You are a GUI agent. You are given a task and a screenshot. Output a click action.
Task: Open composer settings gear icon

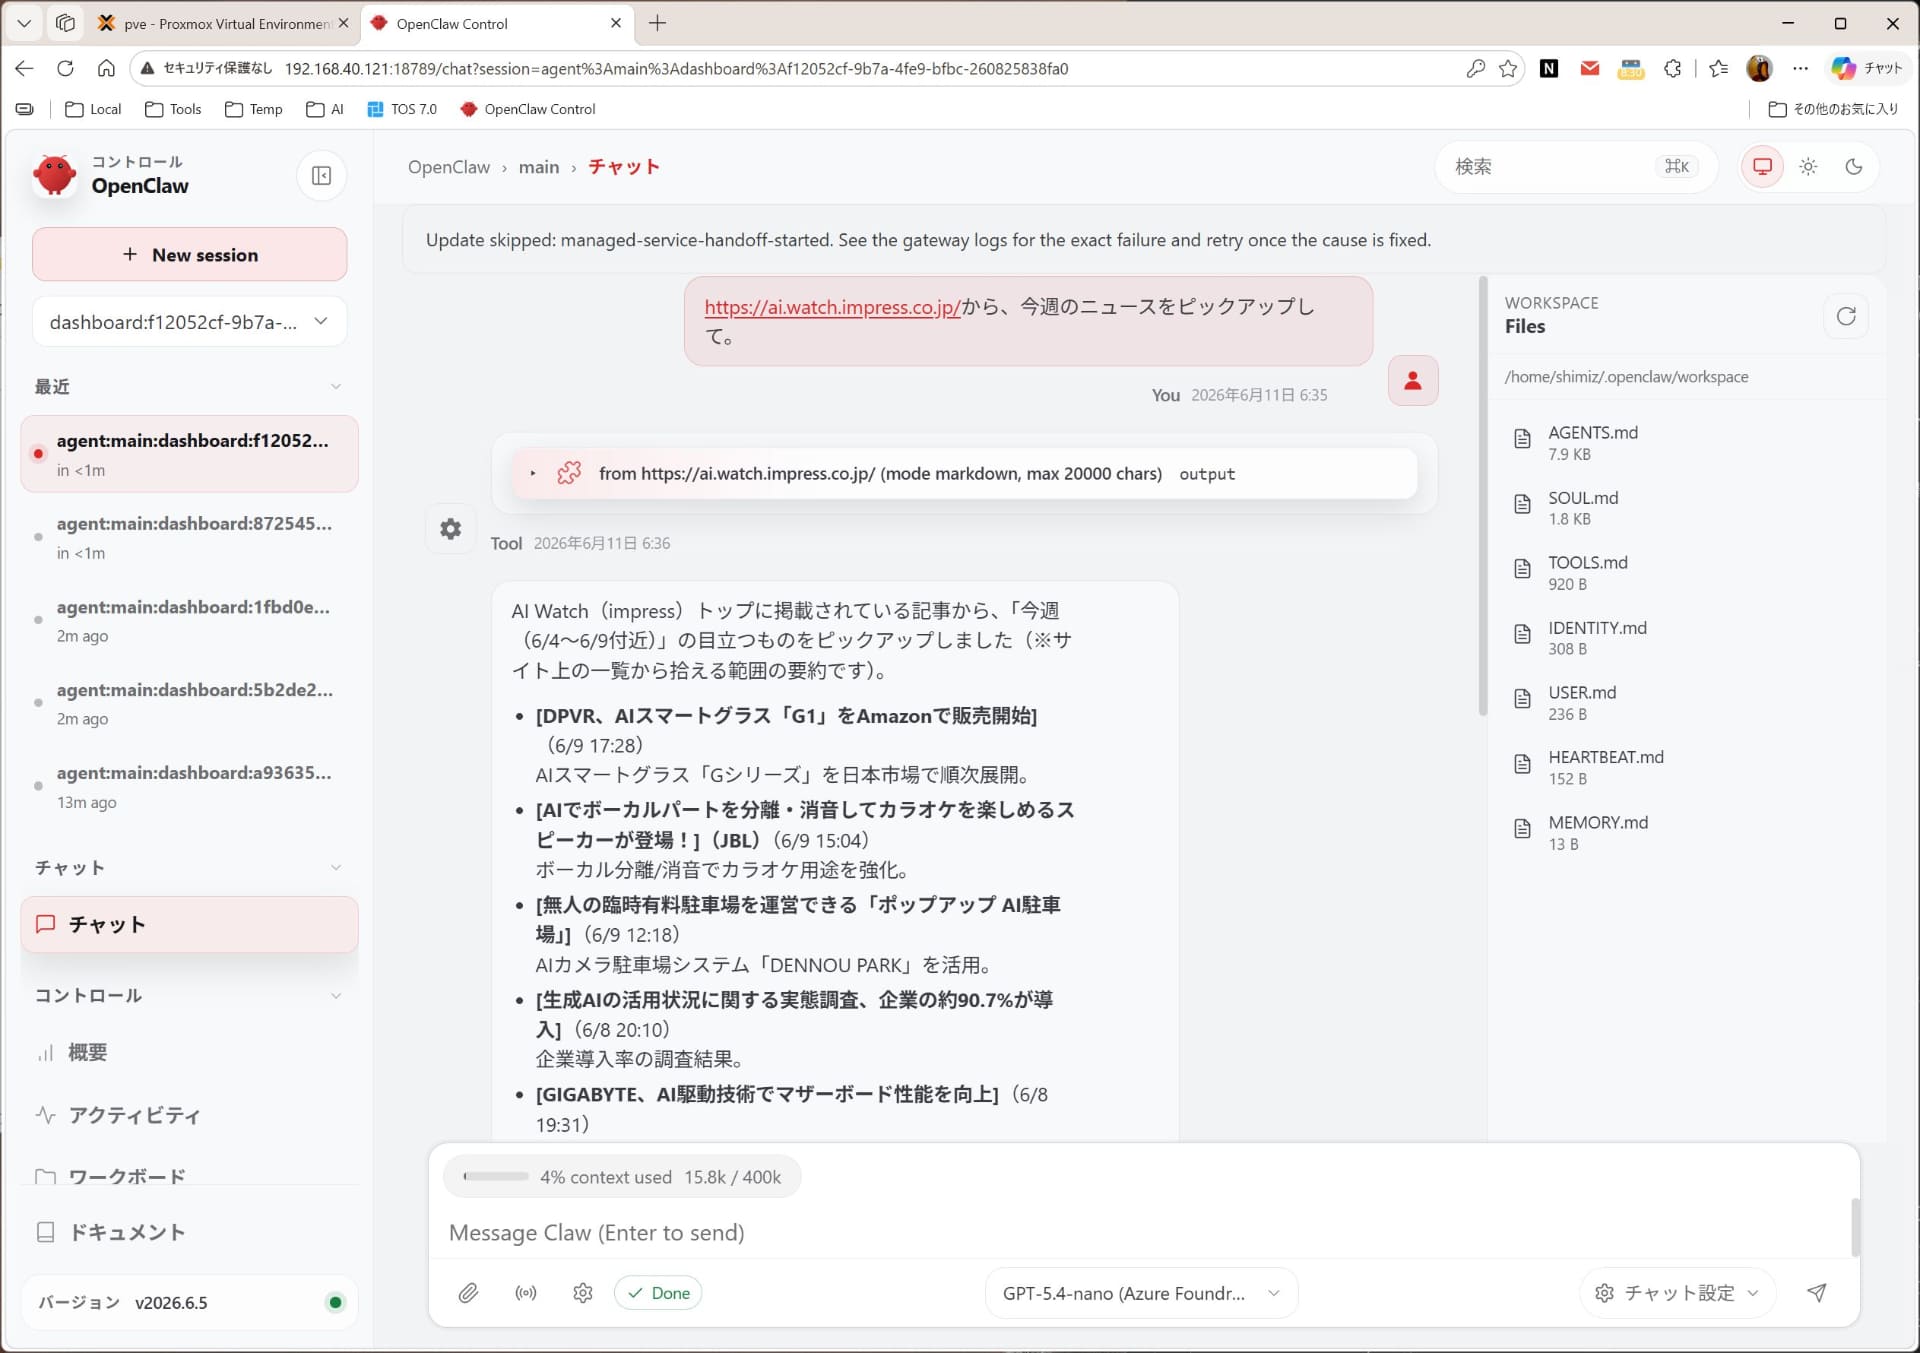point(583,1293)
